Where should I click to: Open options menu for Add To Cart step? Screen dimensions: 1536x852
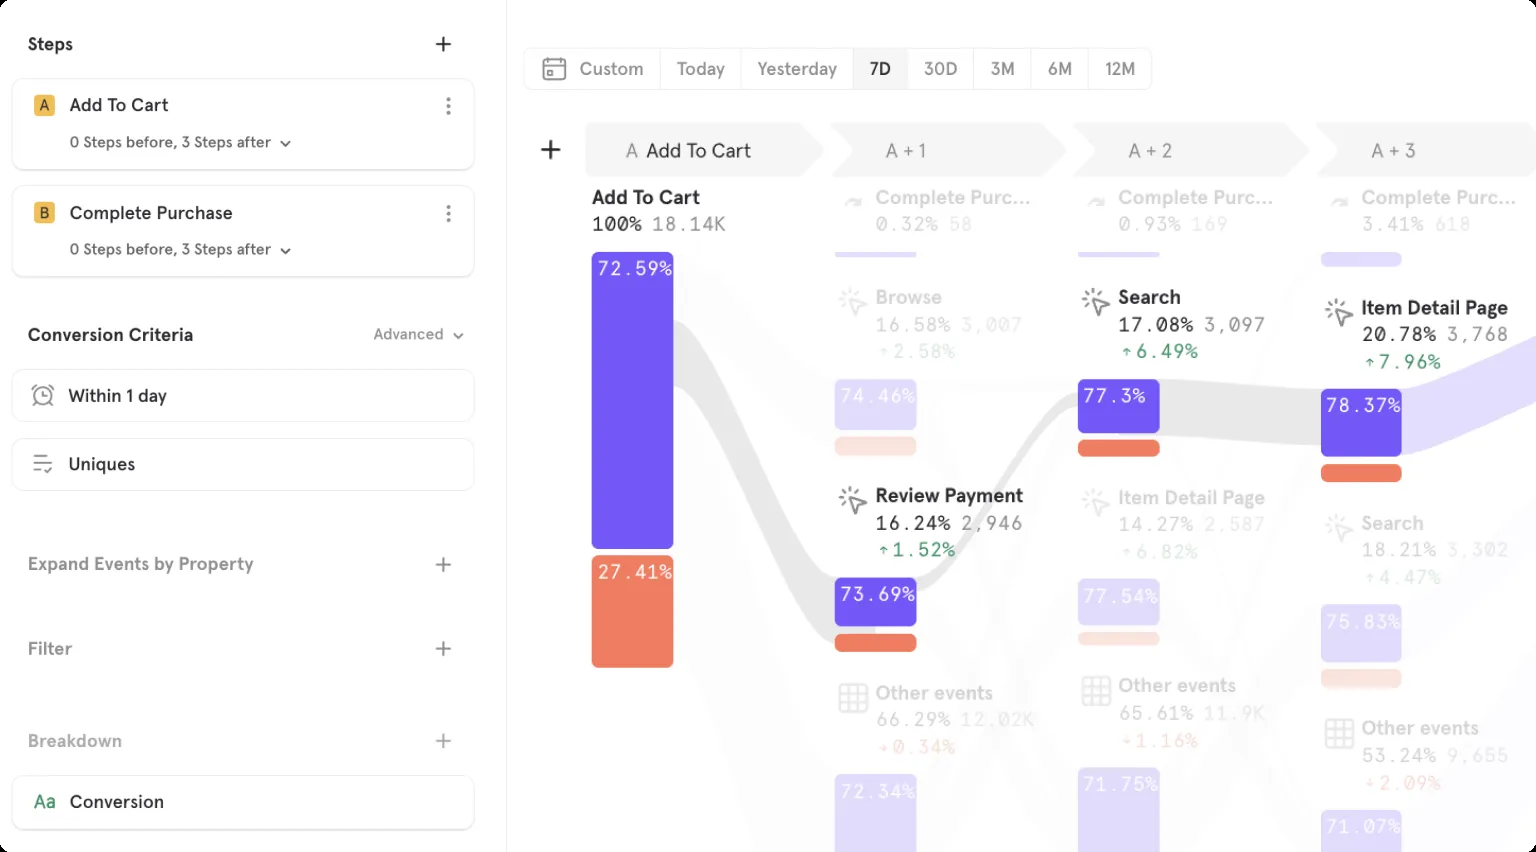(448, 106)
